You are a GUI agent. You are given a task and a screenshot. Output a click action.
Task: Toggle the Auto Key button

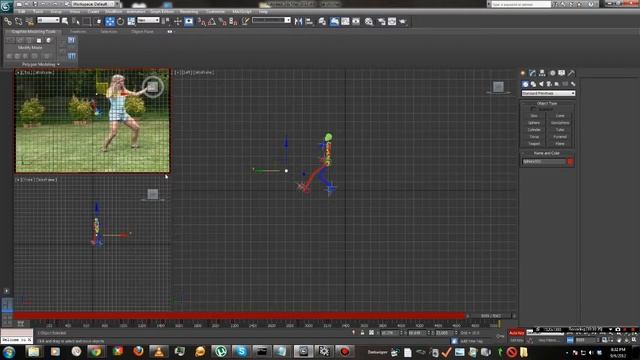point(516,333)
